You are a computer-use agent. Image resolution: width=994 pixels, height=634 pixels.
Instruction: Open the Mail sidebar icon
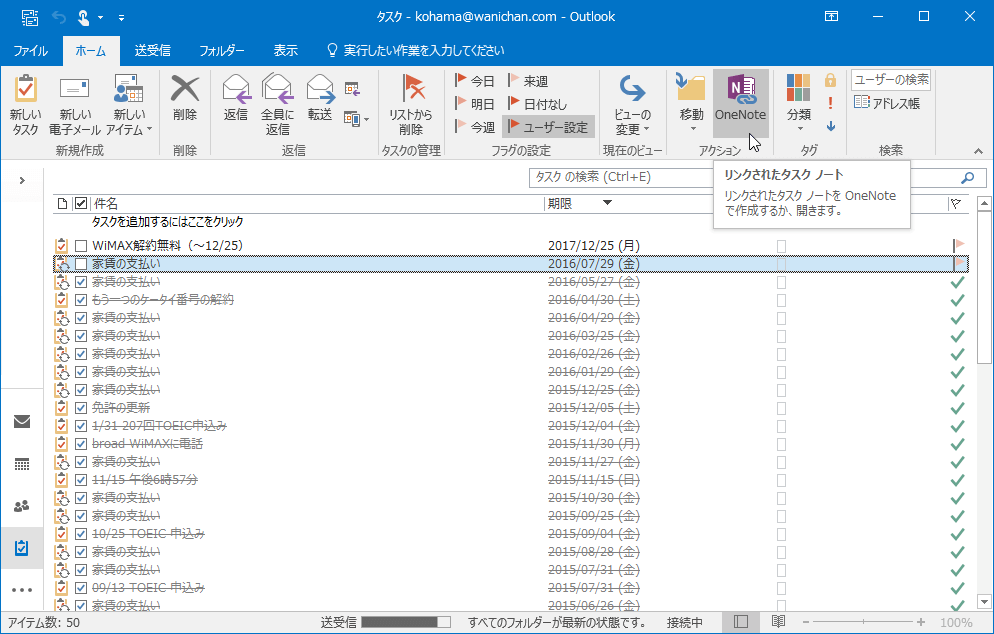pos(22,421)
